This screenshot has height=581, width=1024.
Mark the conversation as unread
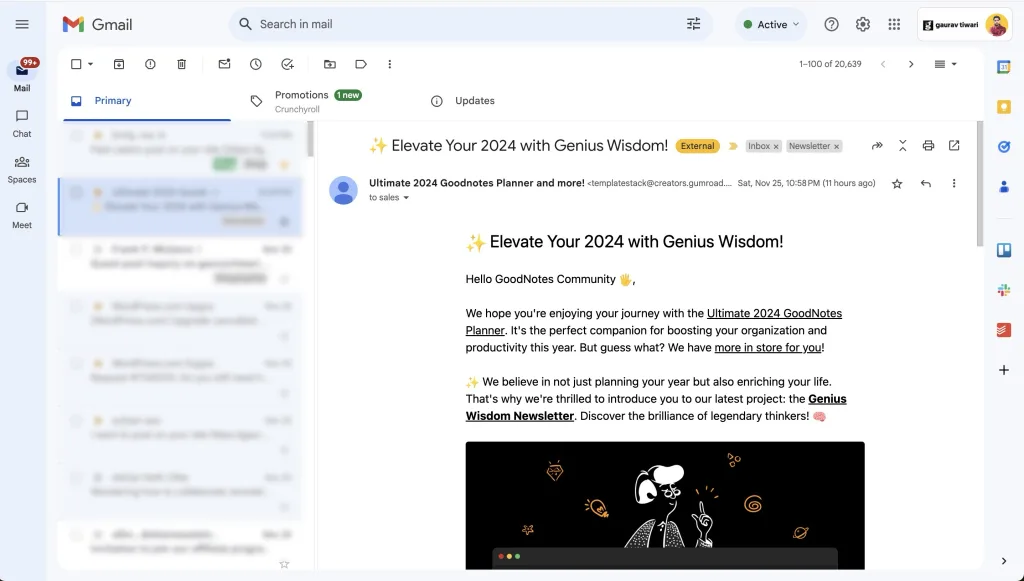(224, 64)
